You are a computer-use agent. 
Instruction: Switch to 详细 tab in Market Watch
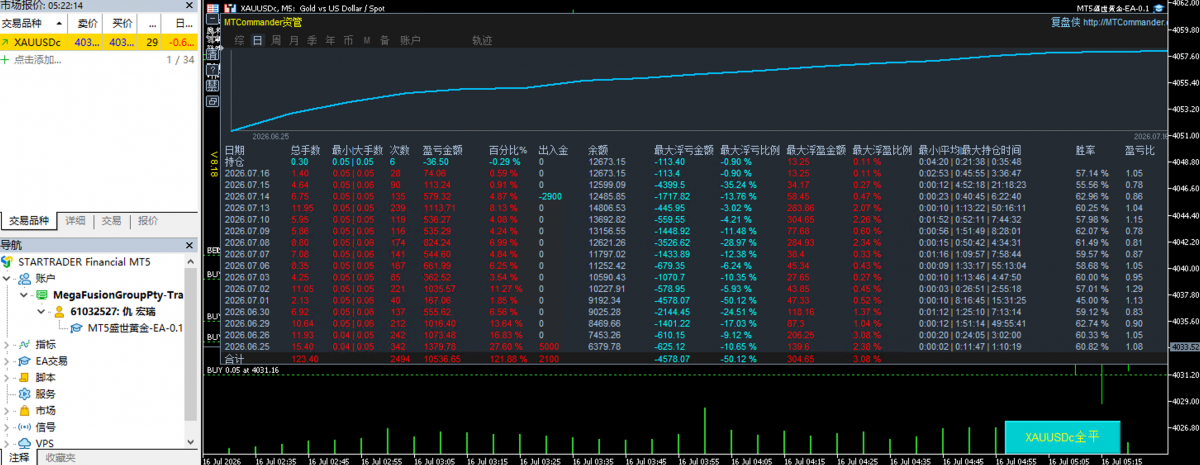[x=75, y=220]
